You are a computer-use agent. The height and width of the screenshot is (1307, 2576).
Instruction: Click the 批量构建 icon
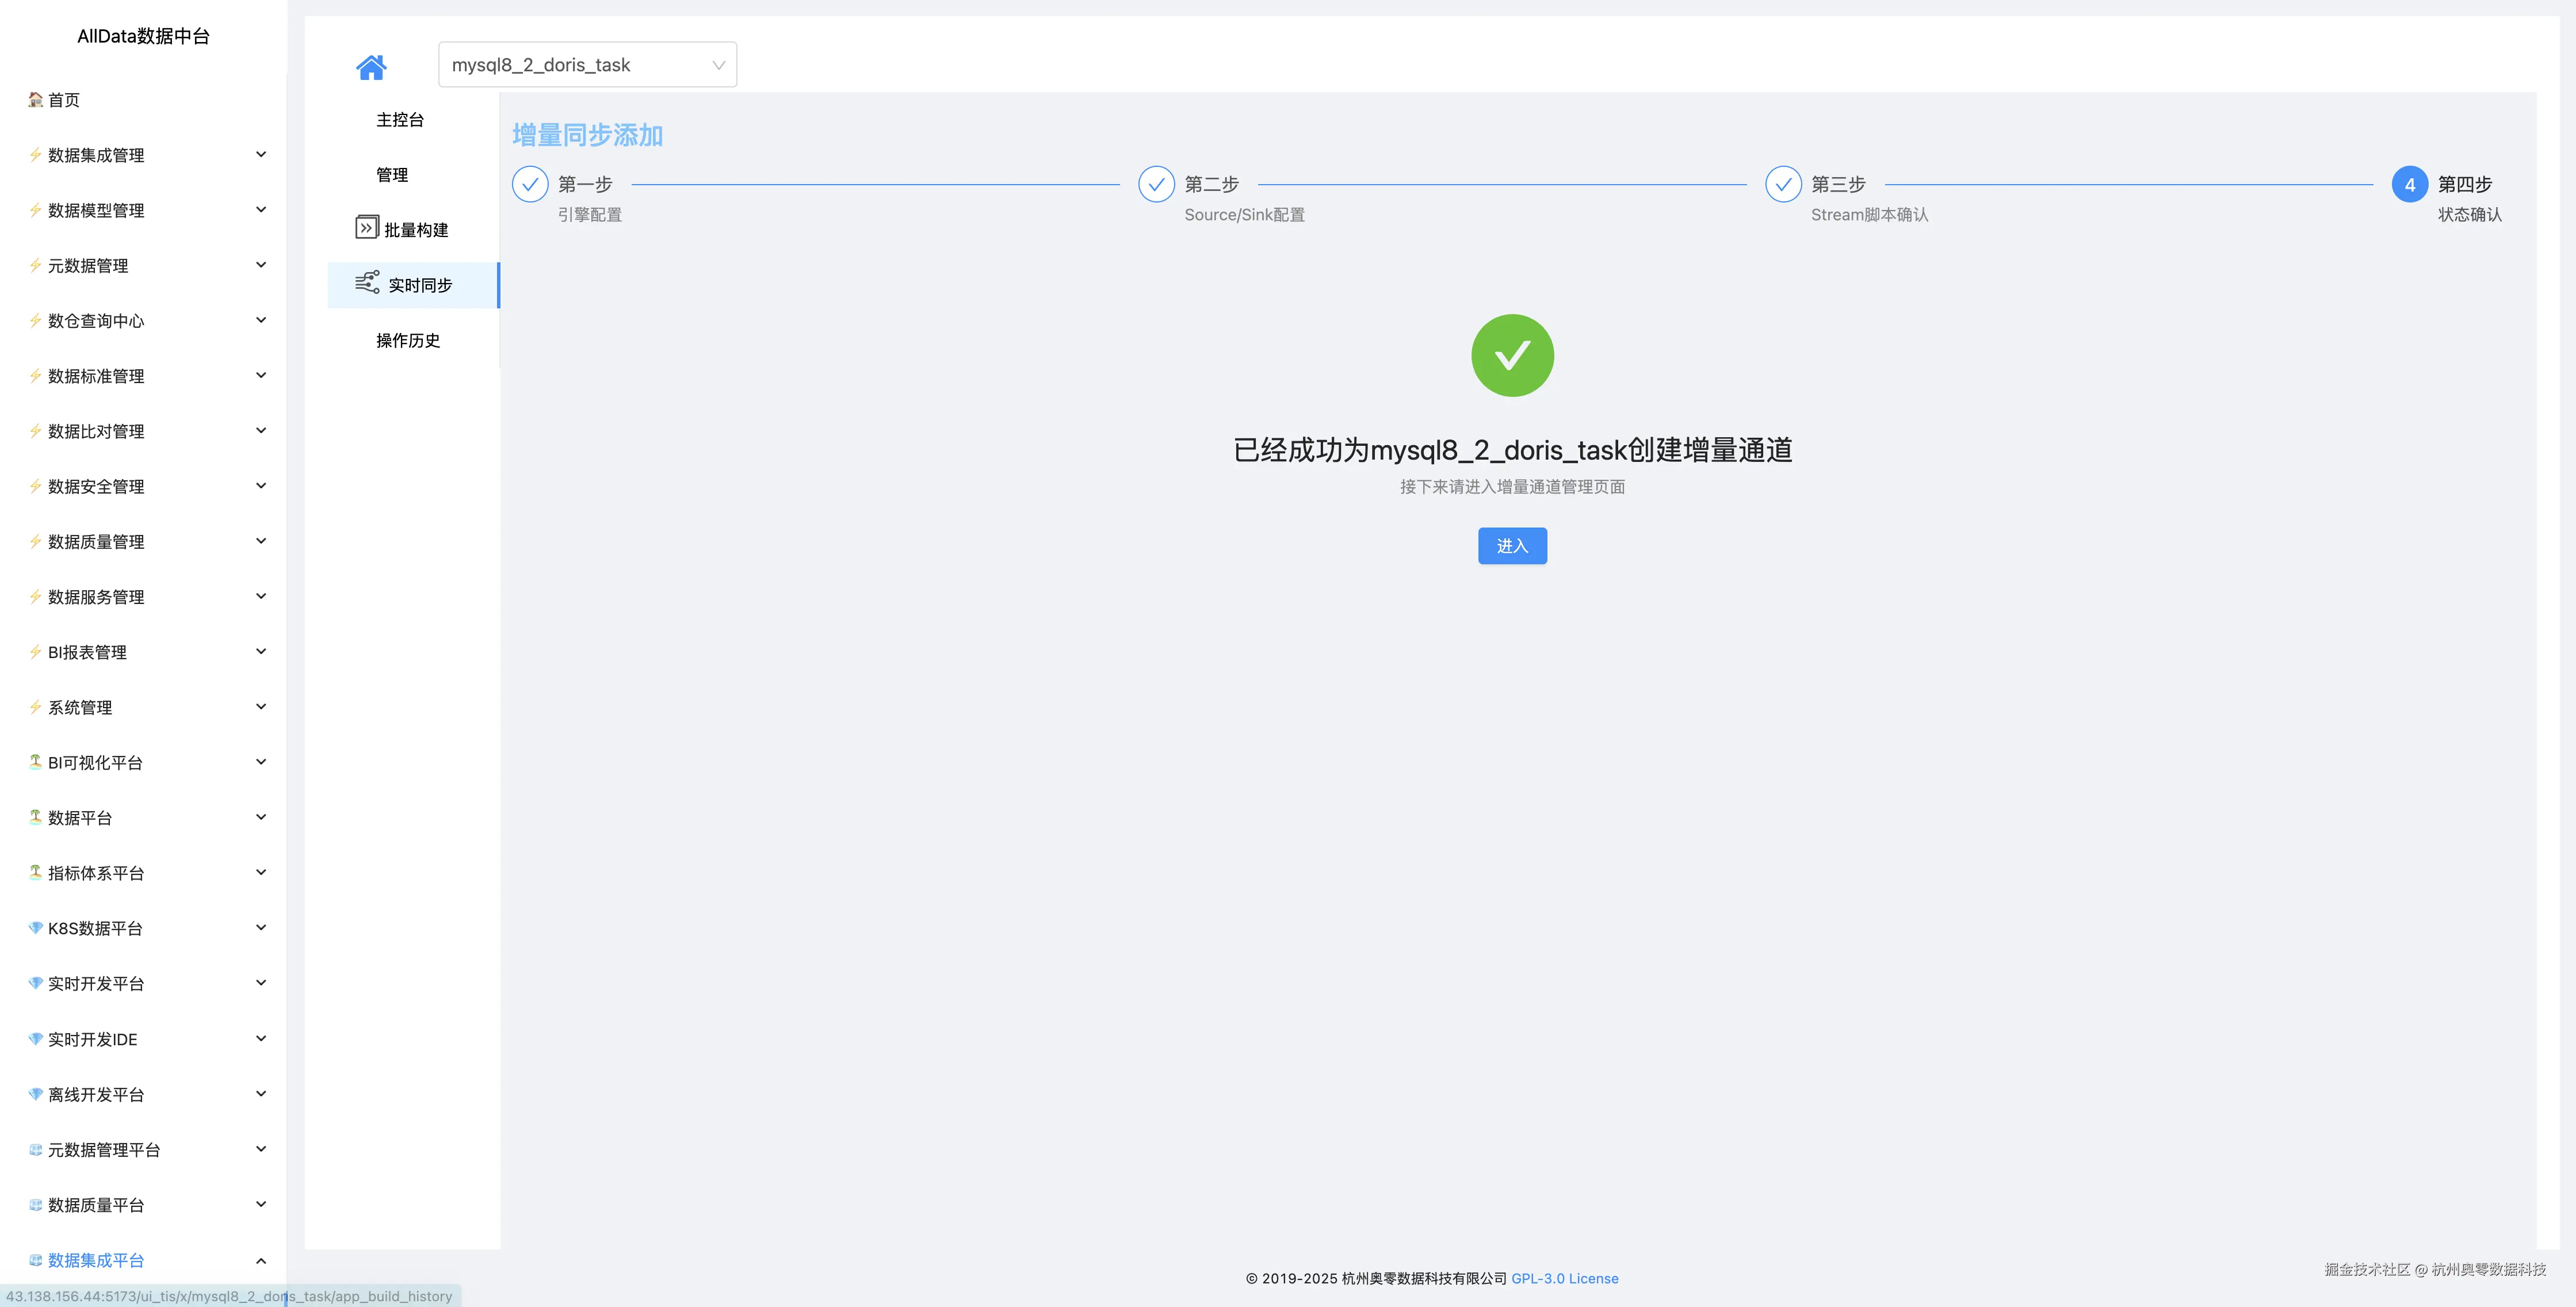366,227
